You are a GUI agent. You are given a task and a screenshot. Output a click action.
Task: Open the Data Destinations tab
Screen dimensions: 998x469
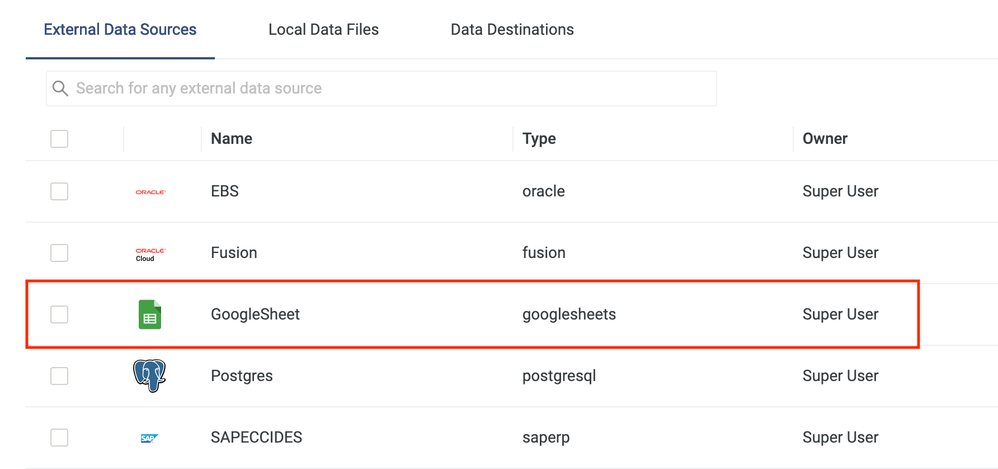pos(512,29)
